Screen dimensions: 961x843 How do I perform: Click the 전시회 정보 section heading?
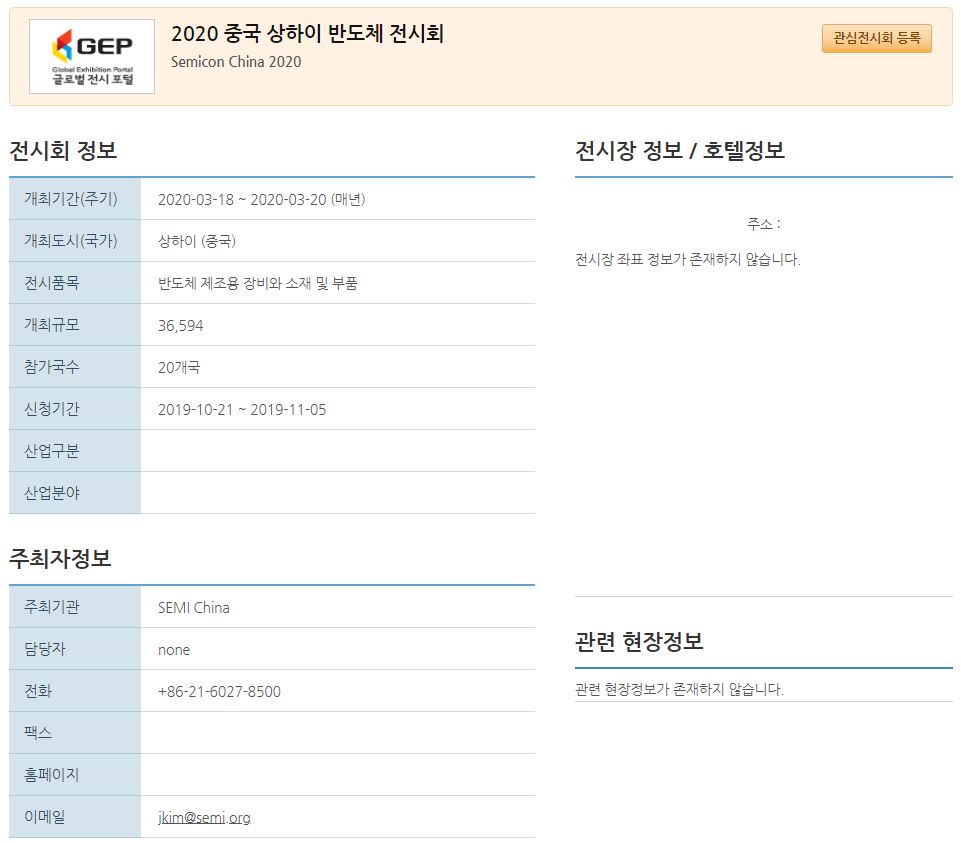tap(63, 150)
